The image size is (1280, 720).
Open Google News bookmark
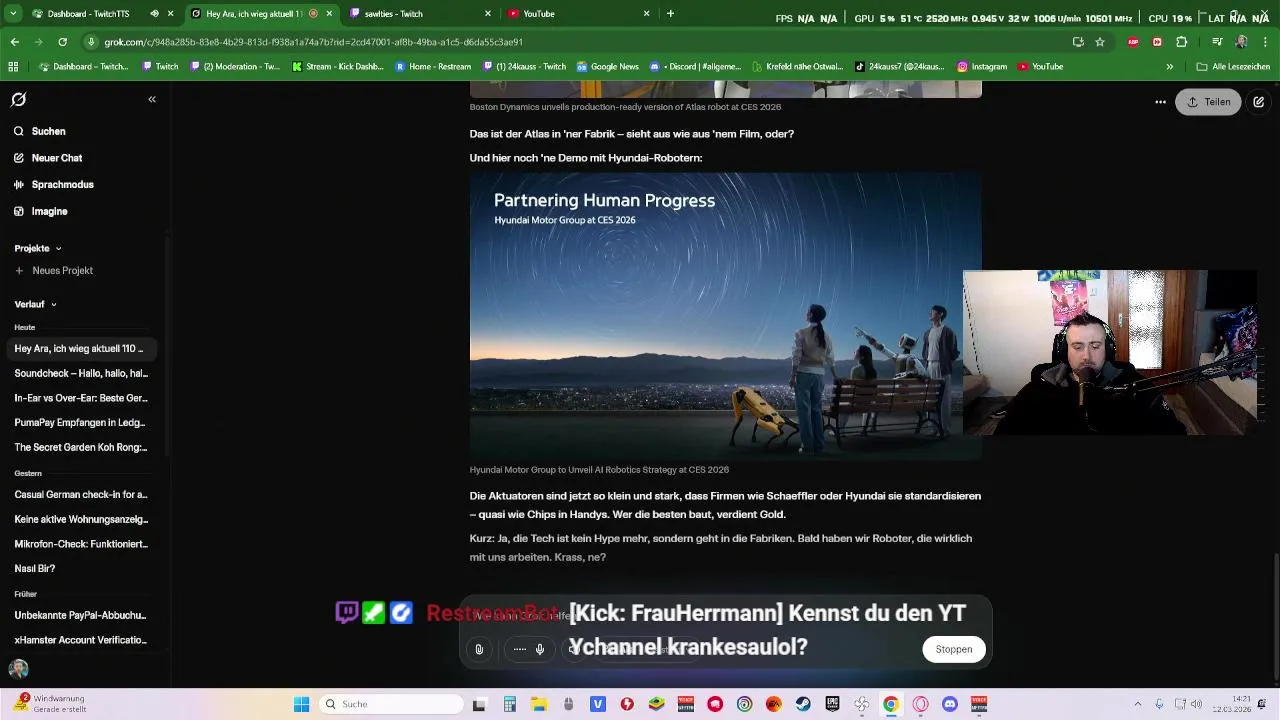coord(608,67)
